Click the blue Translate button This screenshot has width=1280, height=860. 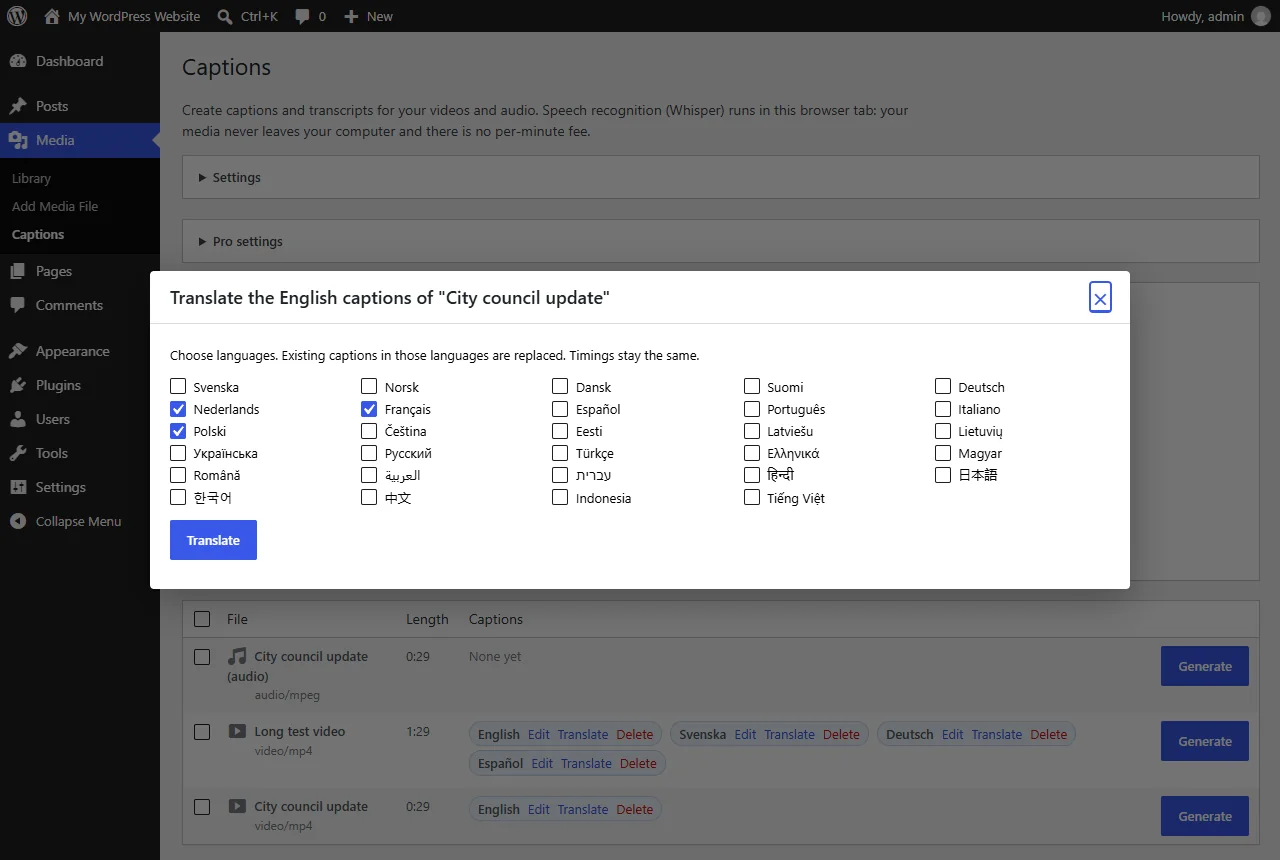(x=213, y=540)
